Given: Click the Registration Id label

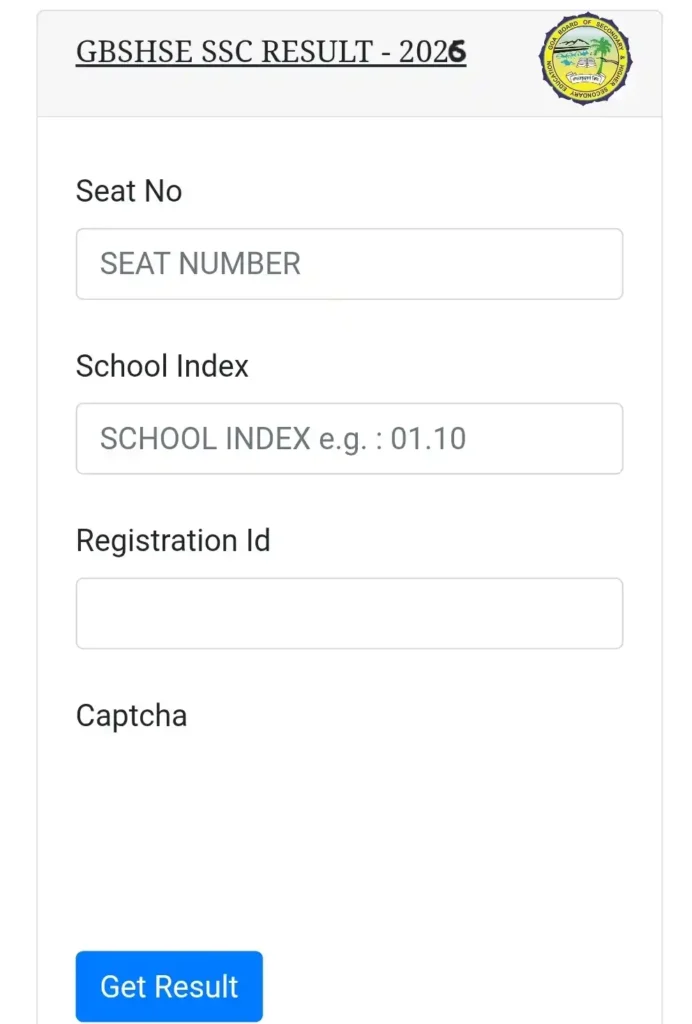Looking at the screenshot, I should point(173,541).
